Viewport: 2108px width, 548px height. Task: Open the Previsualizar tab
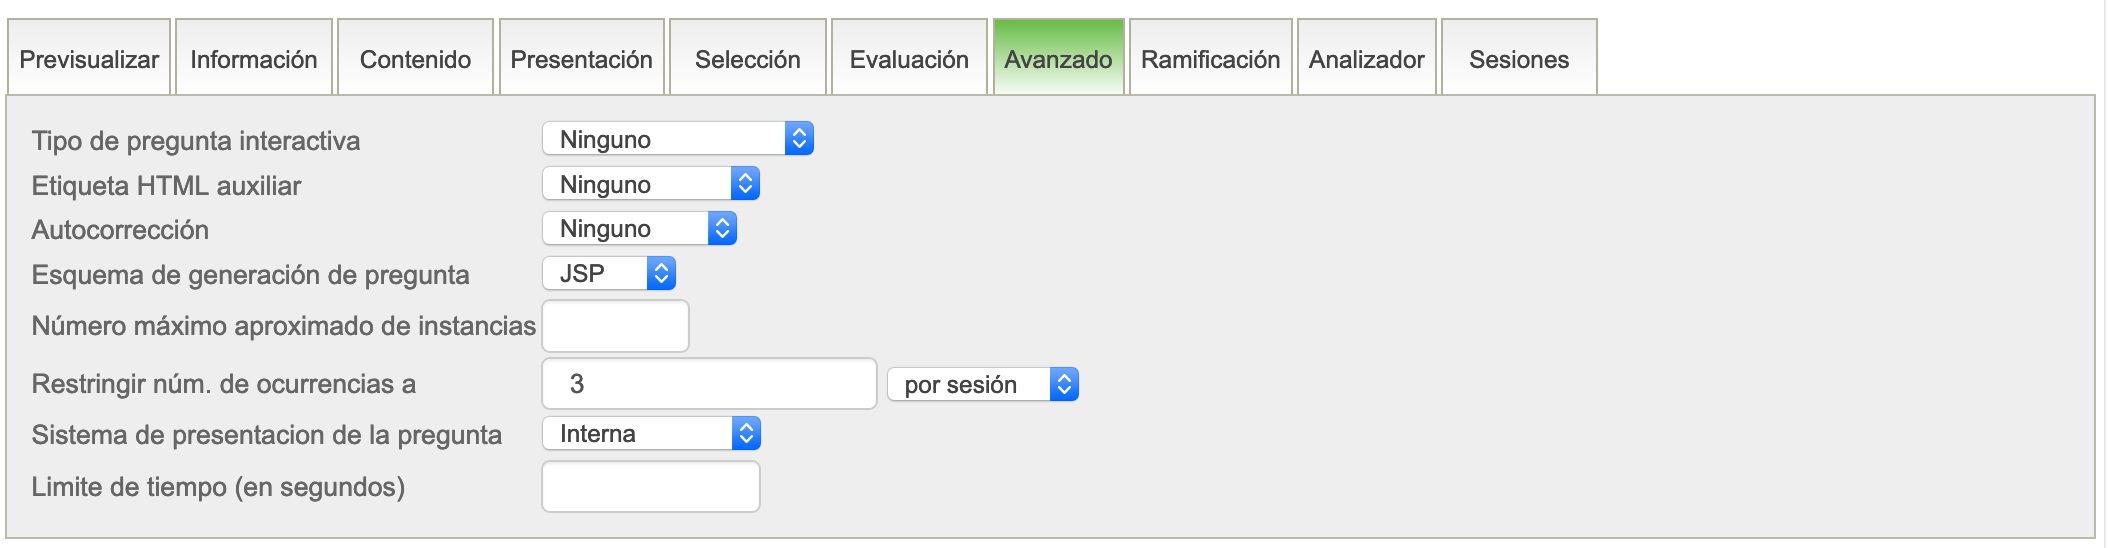89,59
